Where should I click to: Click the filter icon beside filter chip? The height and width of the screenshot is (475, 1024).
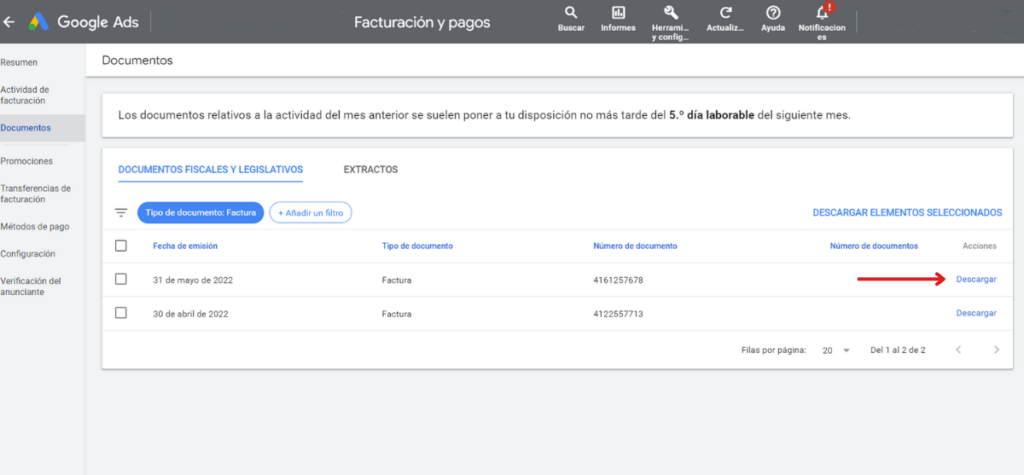(x=121, y=213)
